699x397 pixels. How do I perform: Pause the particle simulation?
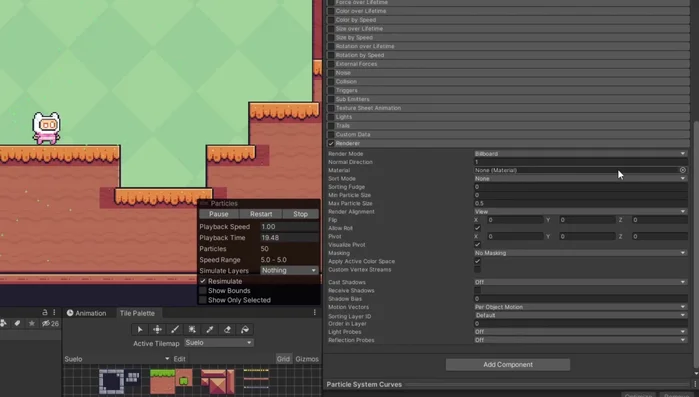[x=218, y=214]
